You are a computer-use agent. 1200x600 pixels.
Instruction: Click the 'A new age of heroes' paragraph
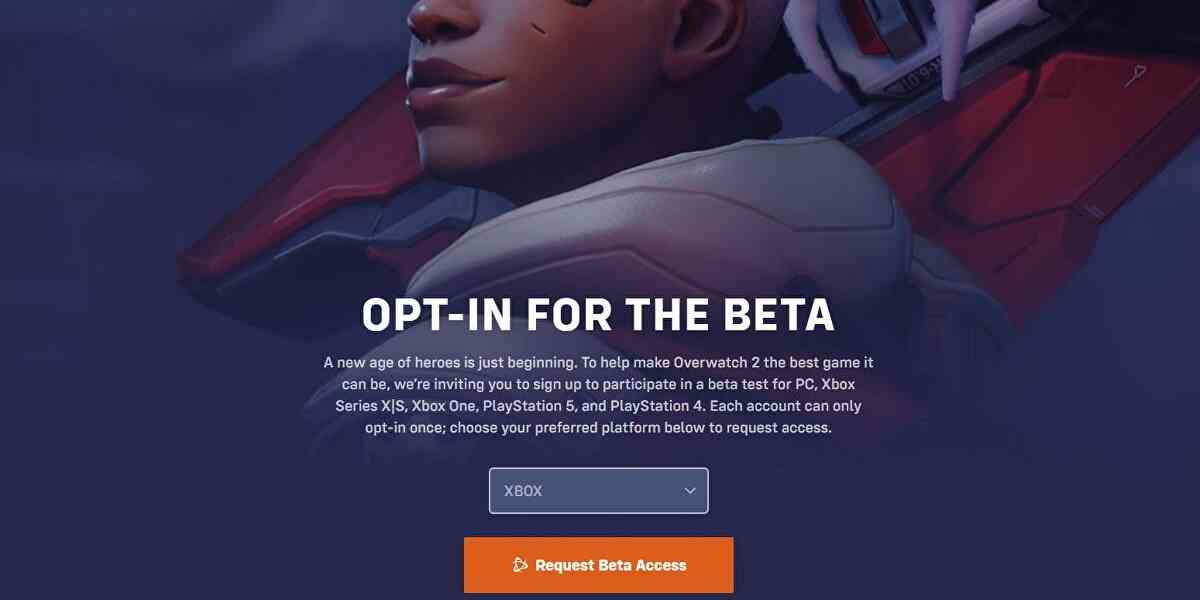coord(598,395)
